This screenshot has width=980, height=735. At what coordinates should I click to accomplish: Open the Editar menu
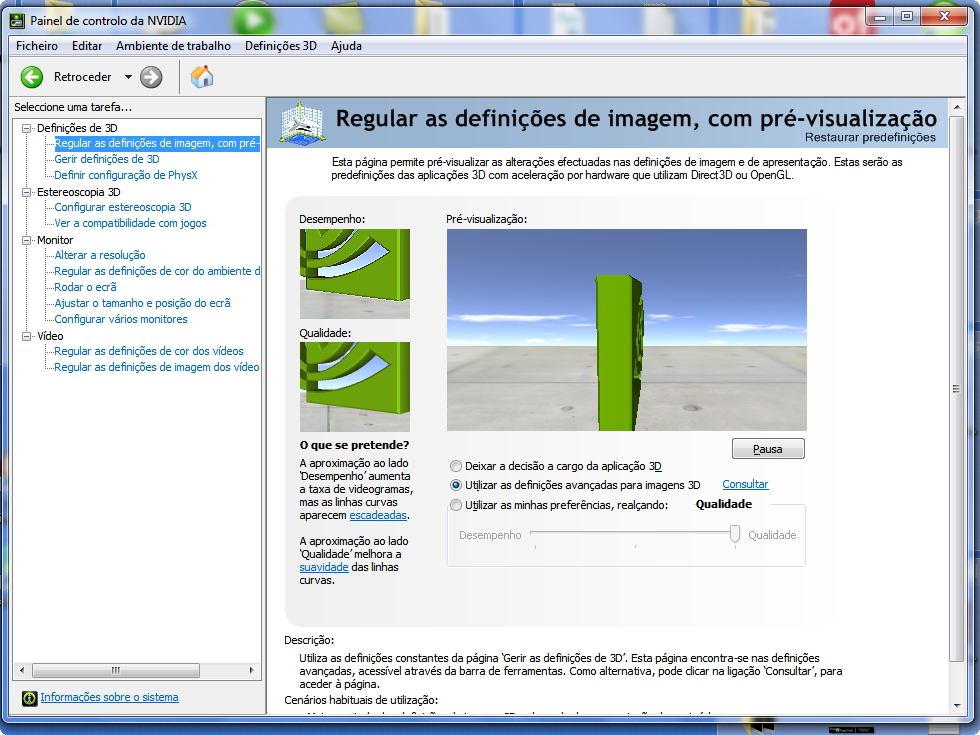[x=87, y=46]
